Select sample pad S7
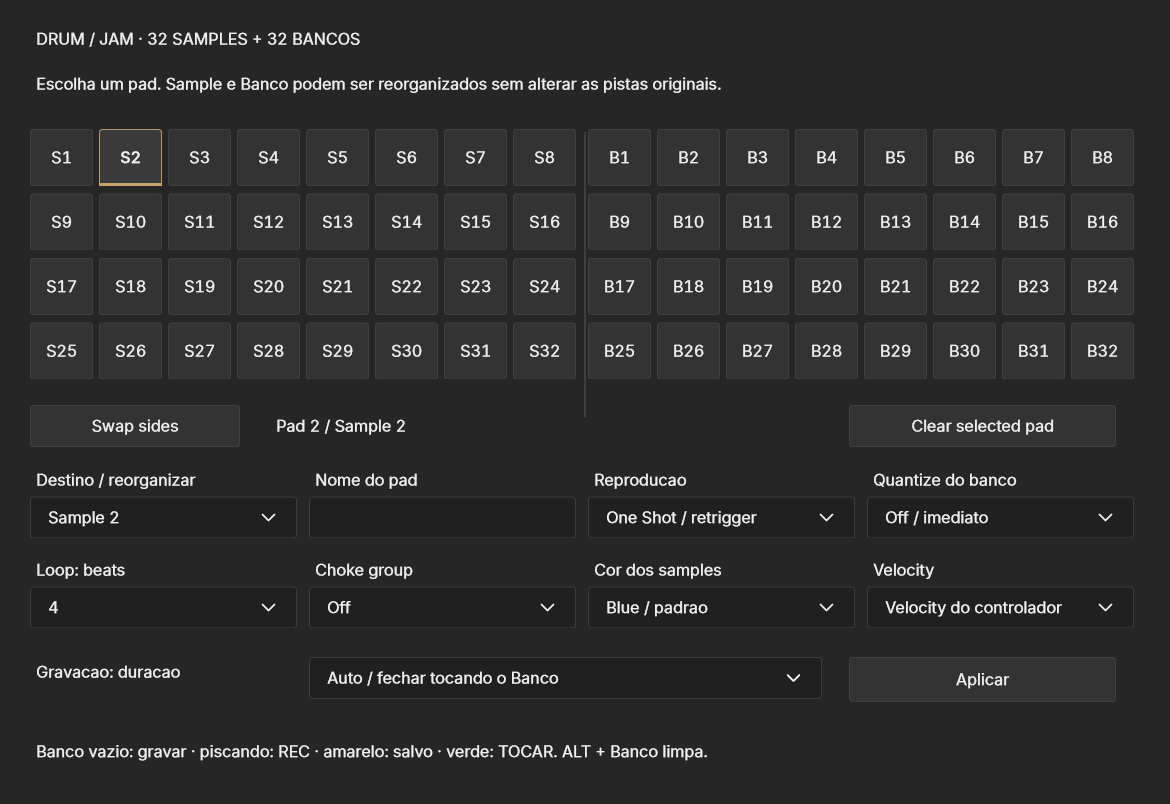Viewport: 1170px width, 804px height. 475,158
